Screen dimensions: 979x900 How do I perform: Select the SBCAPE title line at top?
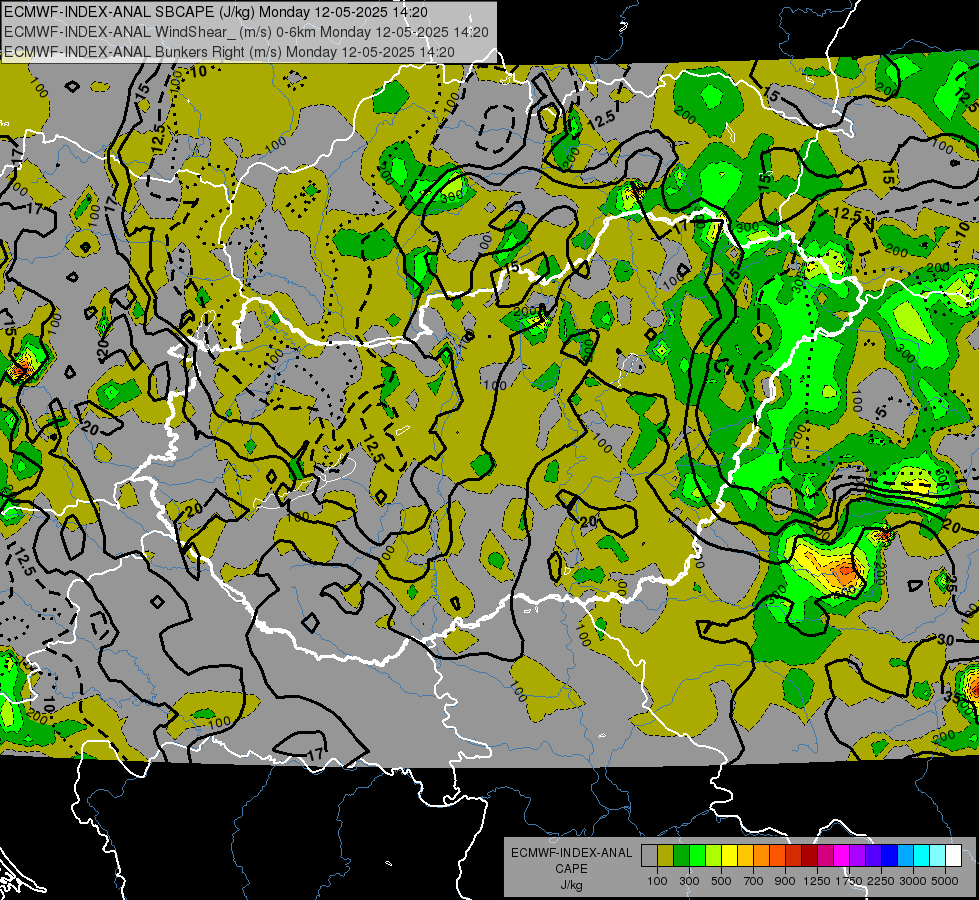(x=216, y=12)
